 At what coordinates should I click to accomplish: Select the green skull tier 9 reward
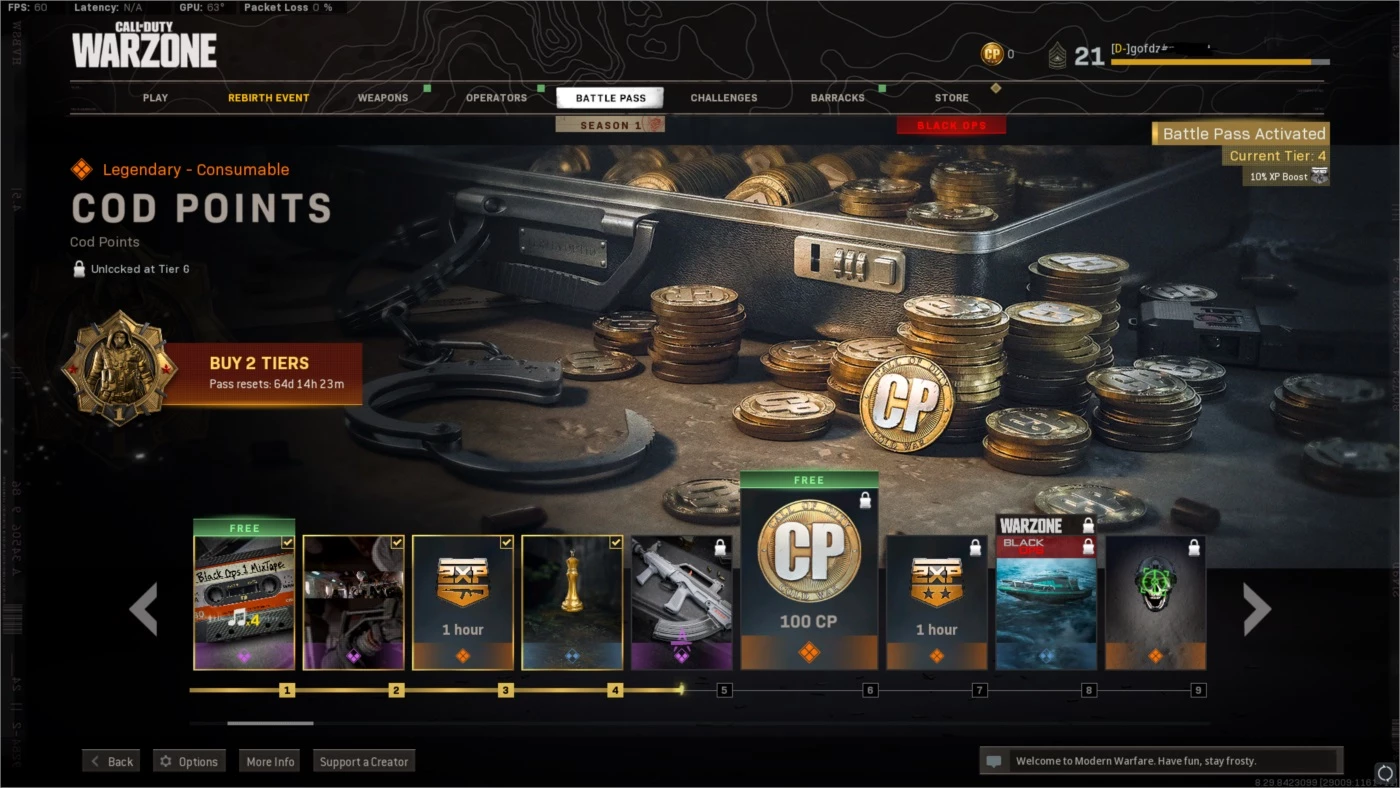1155,602
